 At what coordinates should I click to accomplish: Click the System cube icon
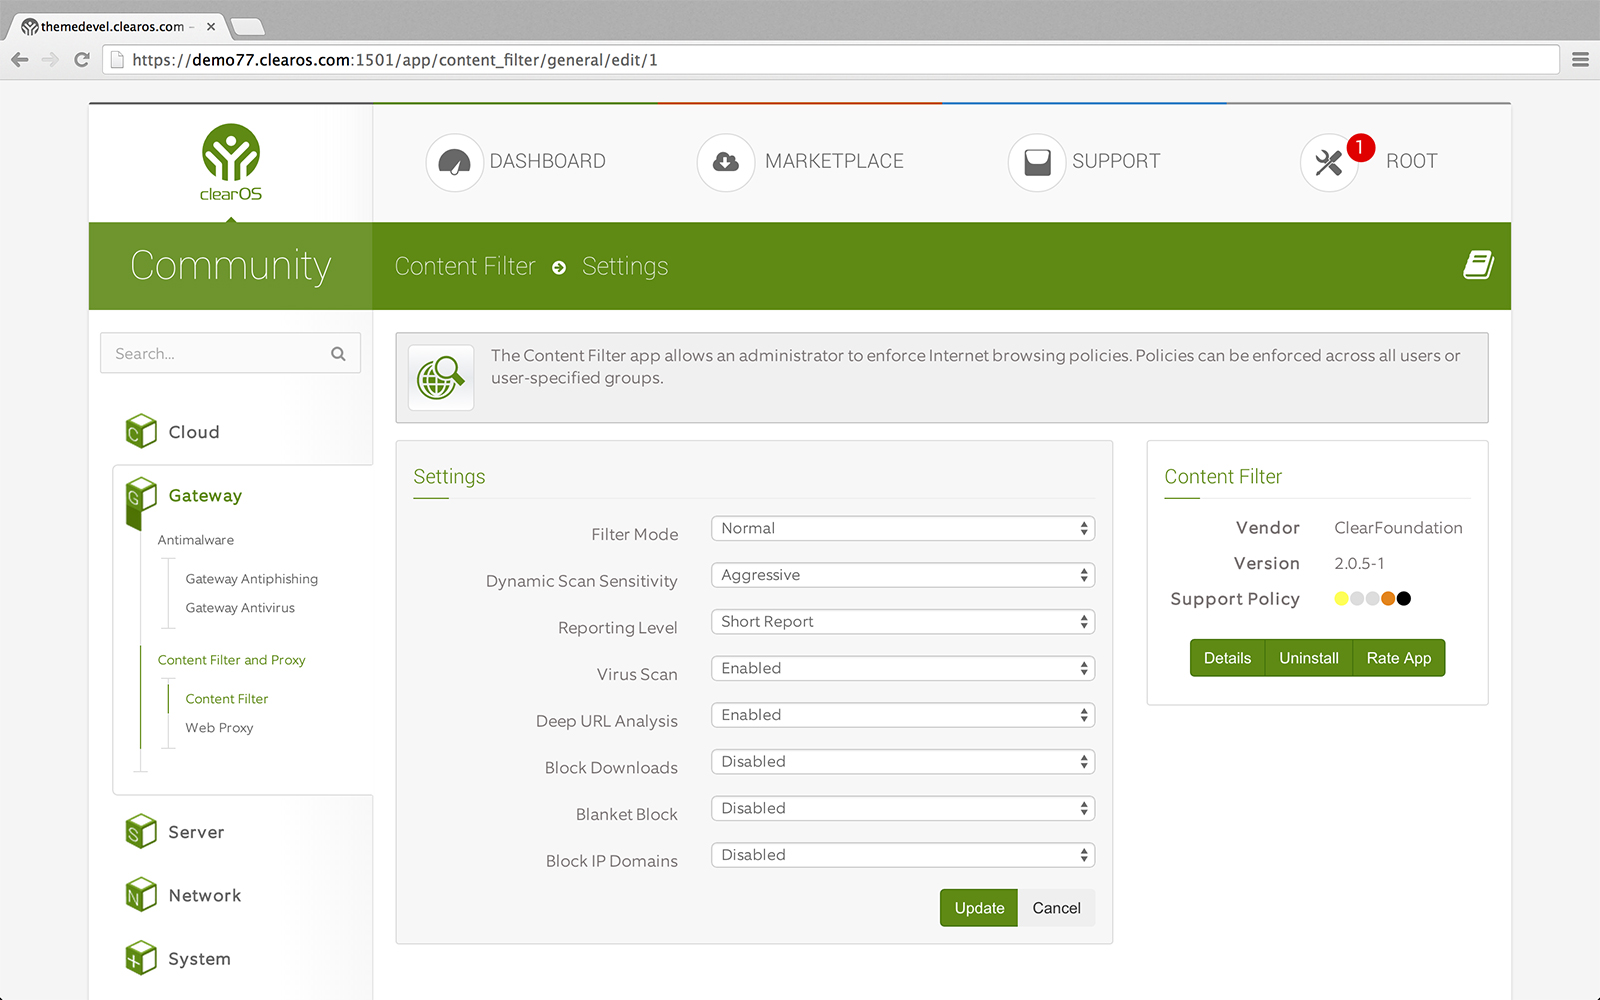click(x=141, y=958)
